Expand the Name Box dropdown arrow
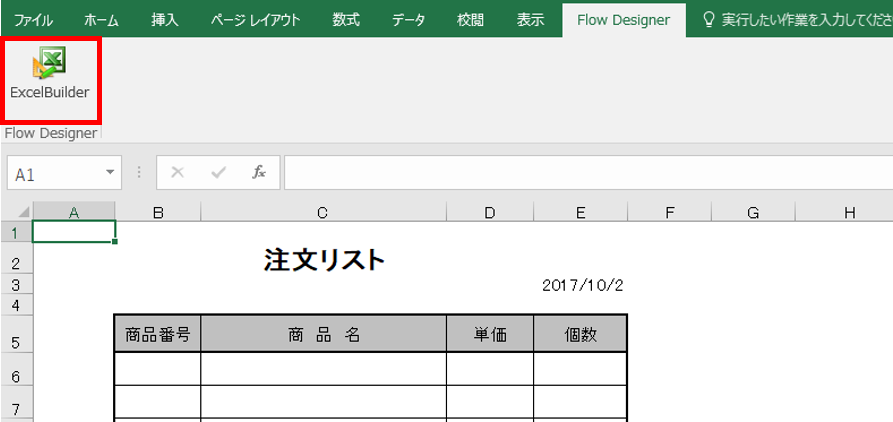 tap(110, 173)
